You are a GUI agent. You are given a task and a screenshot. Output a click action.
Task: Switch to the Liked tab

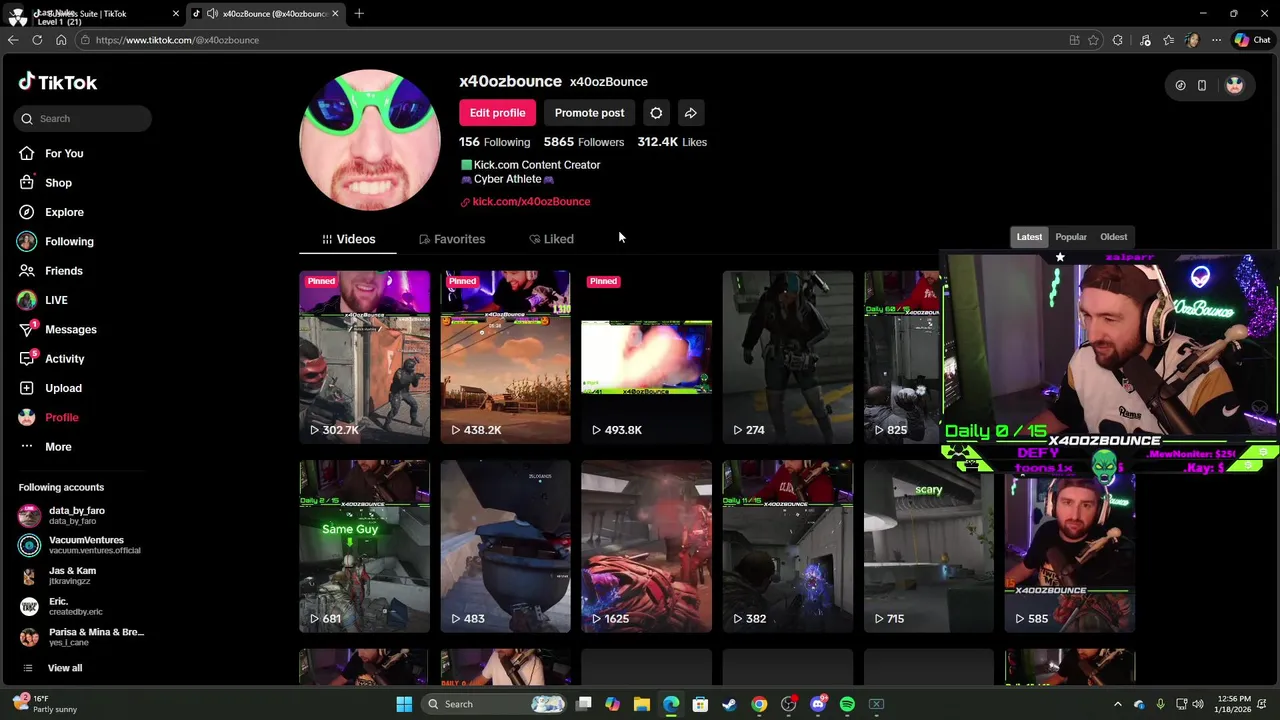551,239
